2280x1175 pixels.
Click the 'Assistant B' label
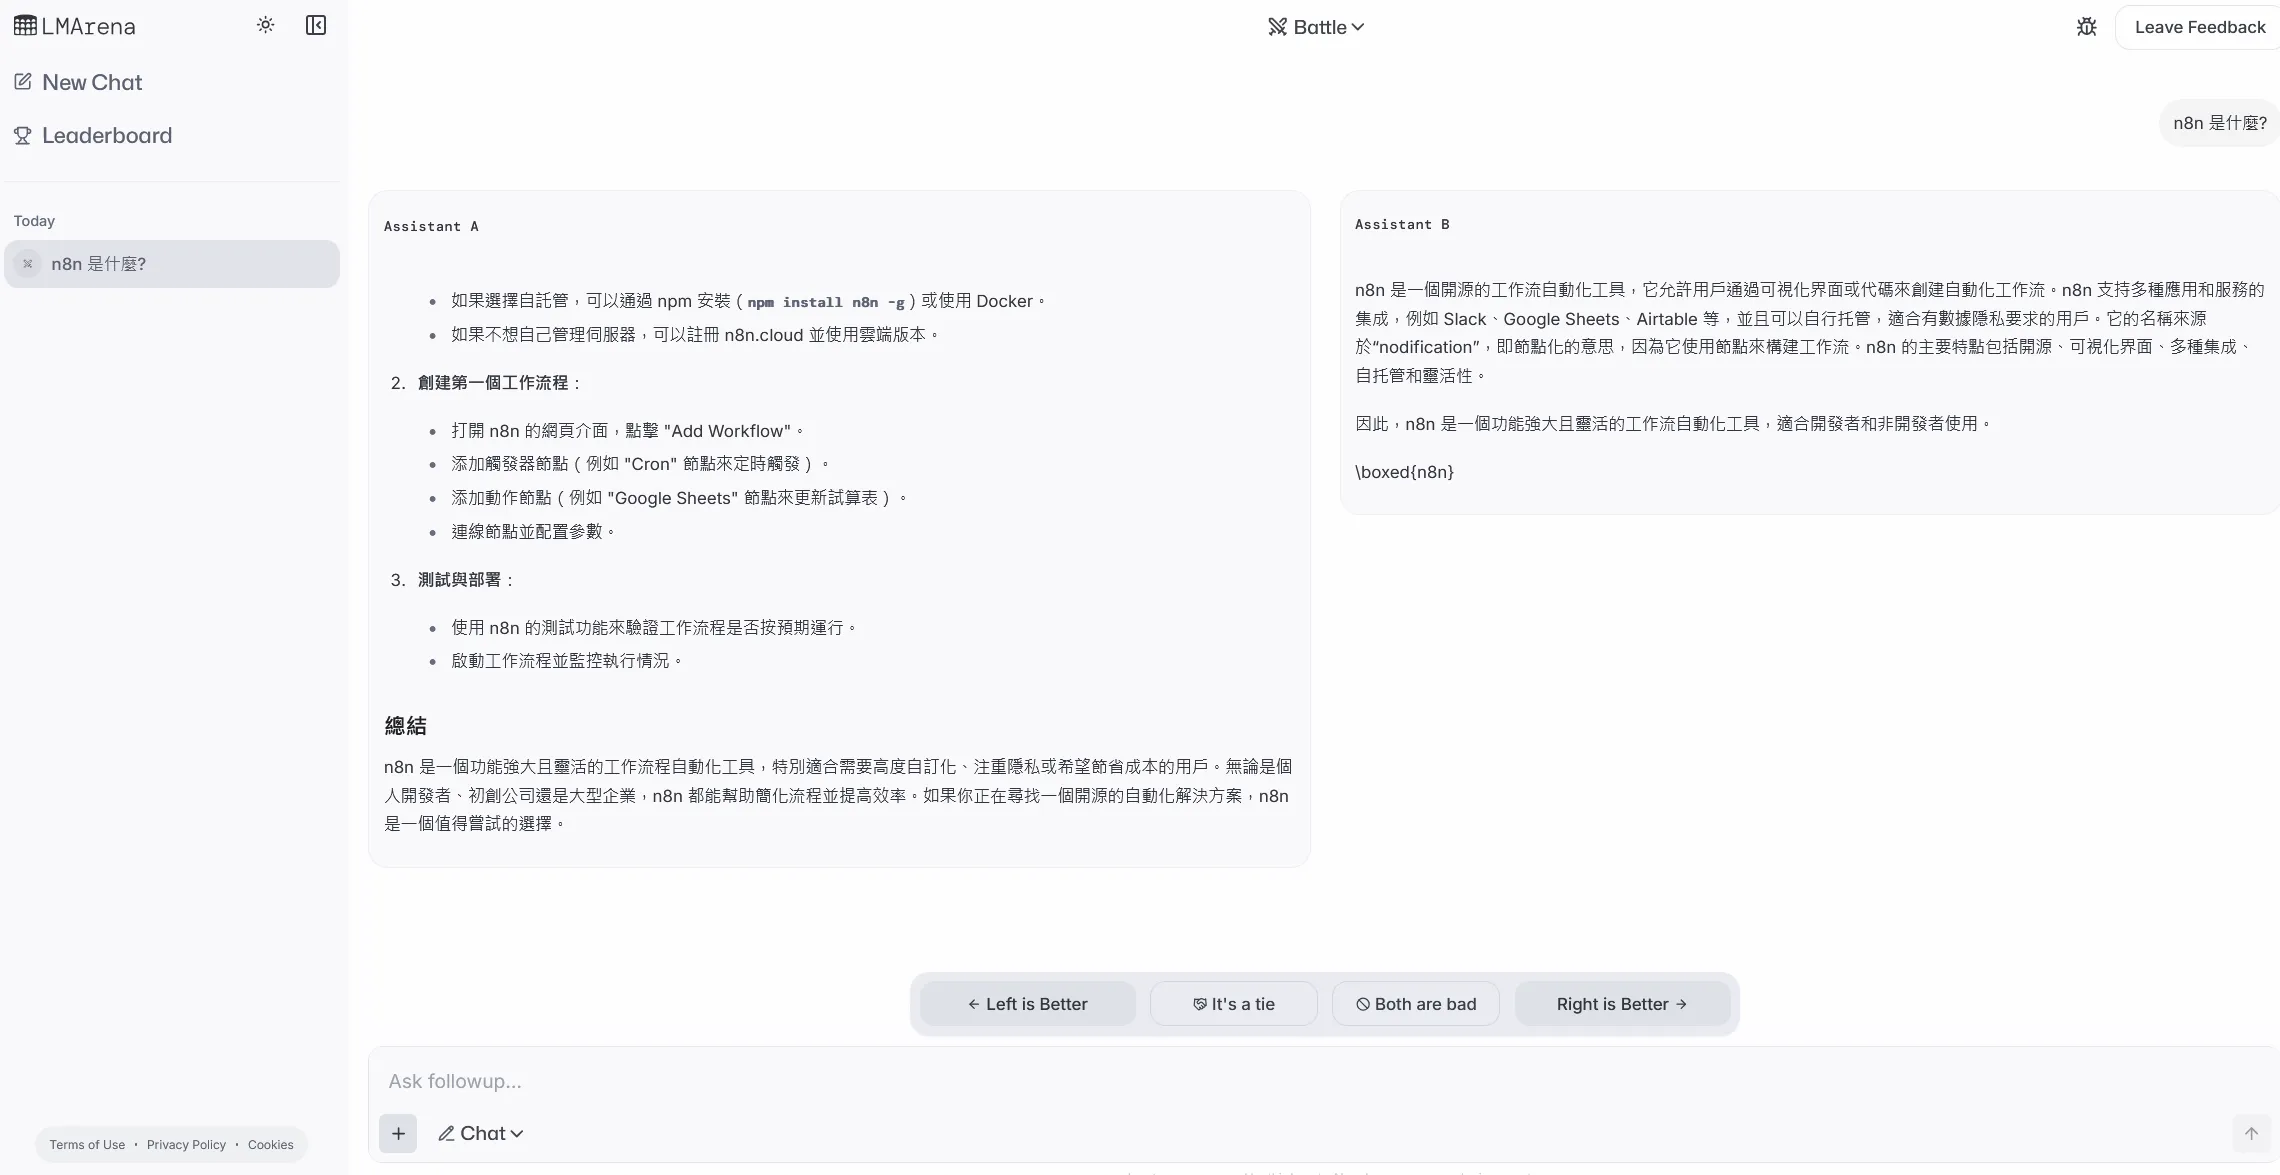click(x=1402, y=225)
